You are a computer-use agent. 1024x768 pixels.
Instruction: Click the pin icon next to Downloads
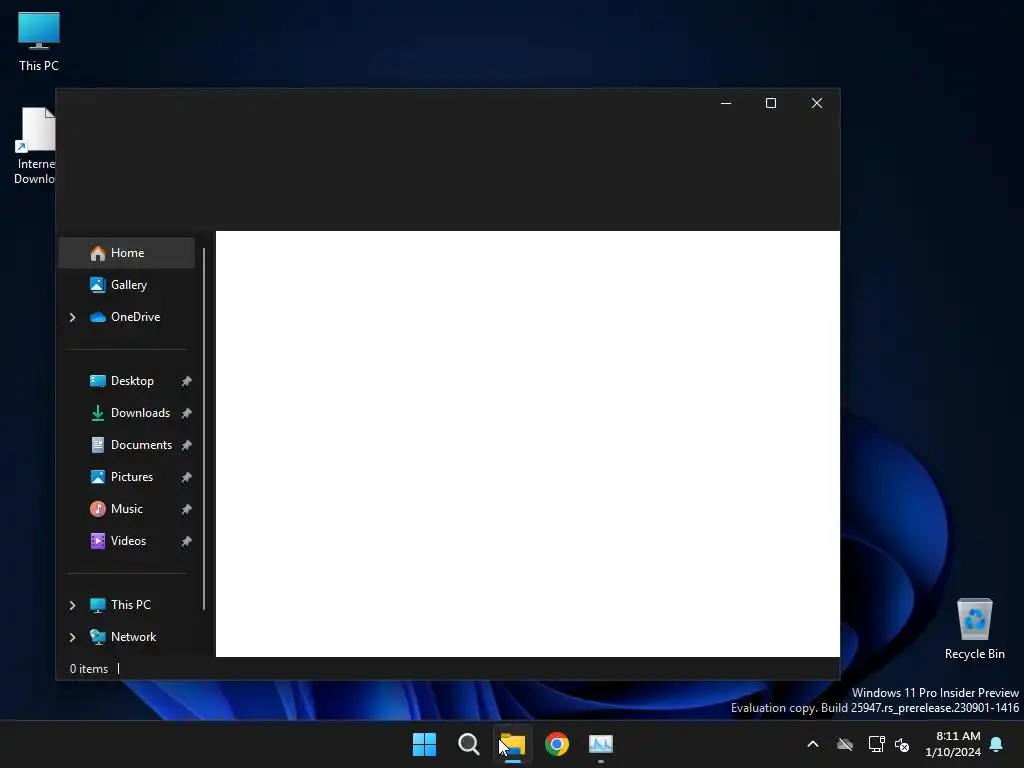[x=186, y=413]
